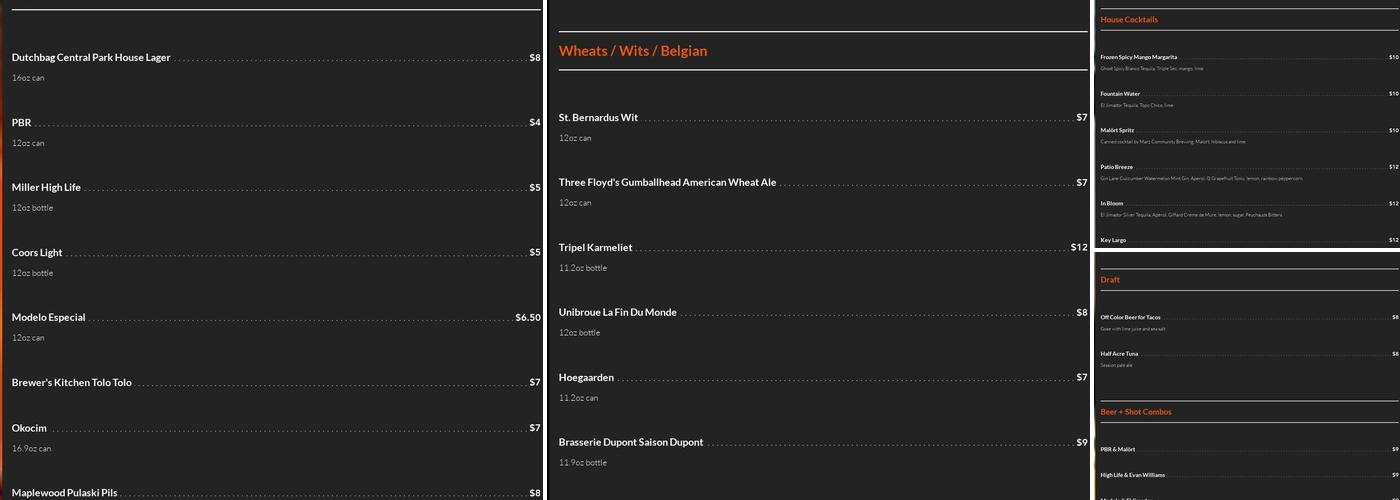Click the PBR beer name

click(22, 123)
